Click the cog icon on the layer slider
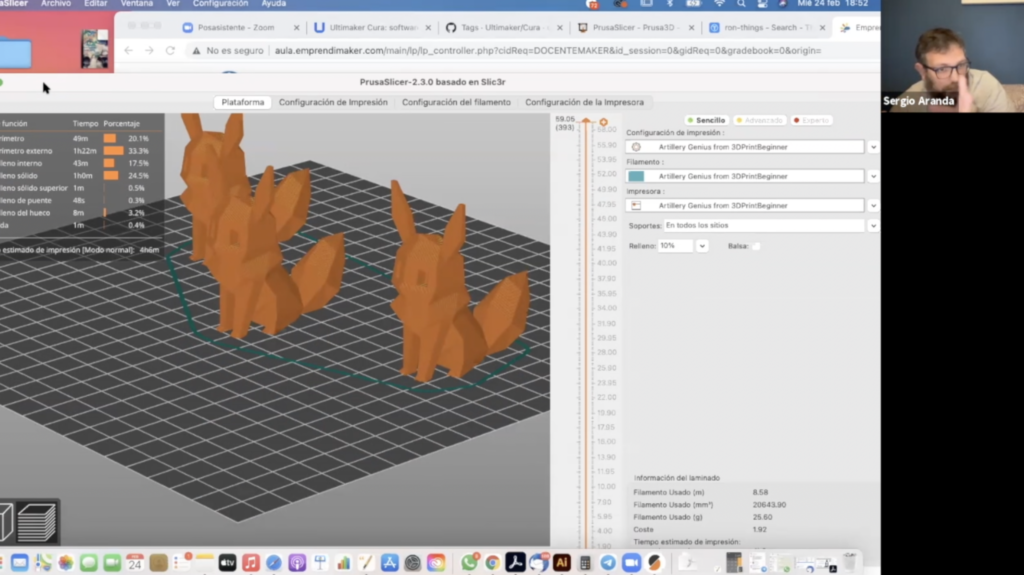The height and width of the screenshot is (575, 1024). coord(603,122)
